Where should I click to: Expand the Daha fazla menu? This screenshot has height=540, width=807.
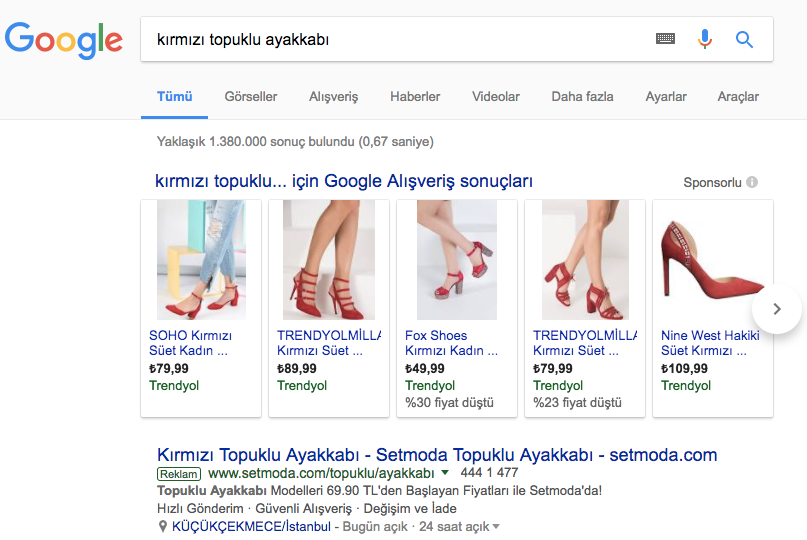coord(582,97)
